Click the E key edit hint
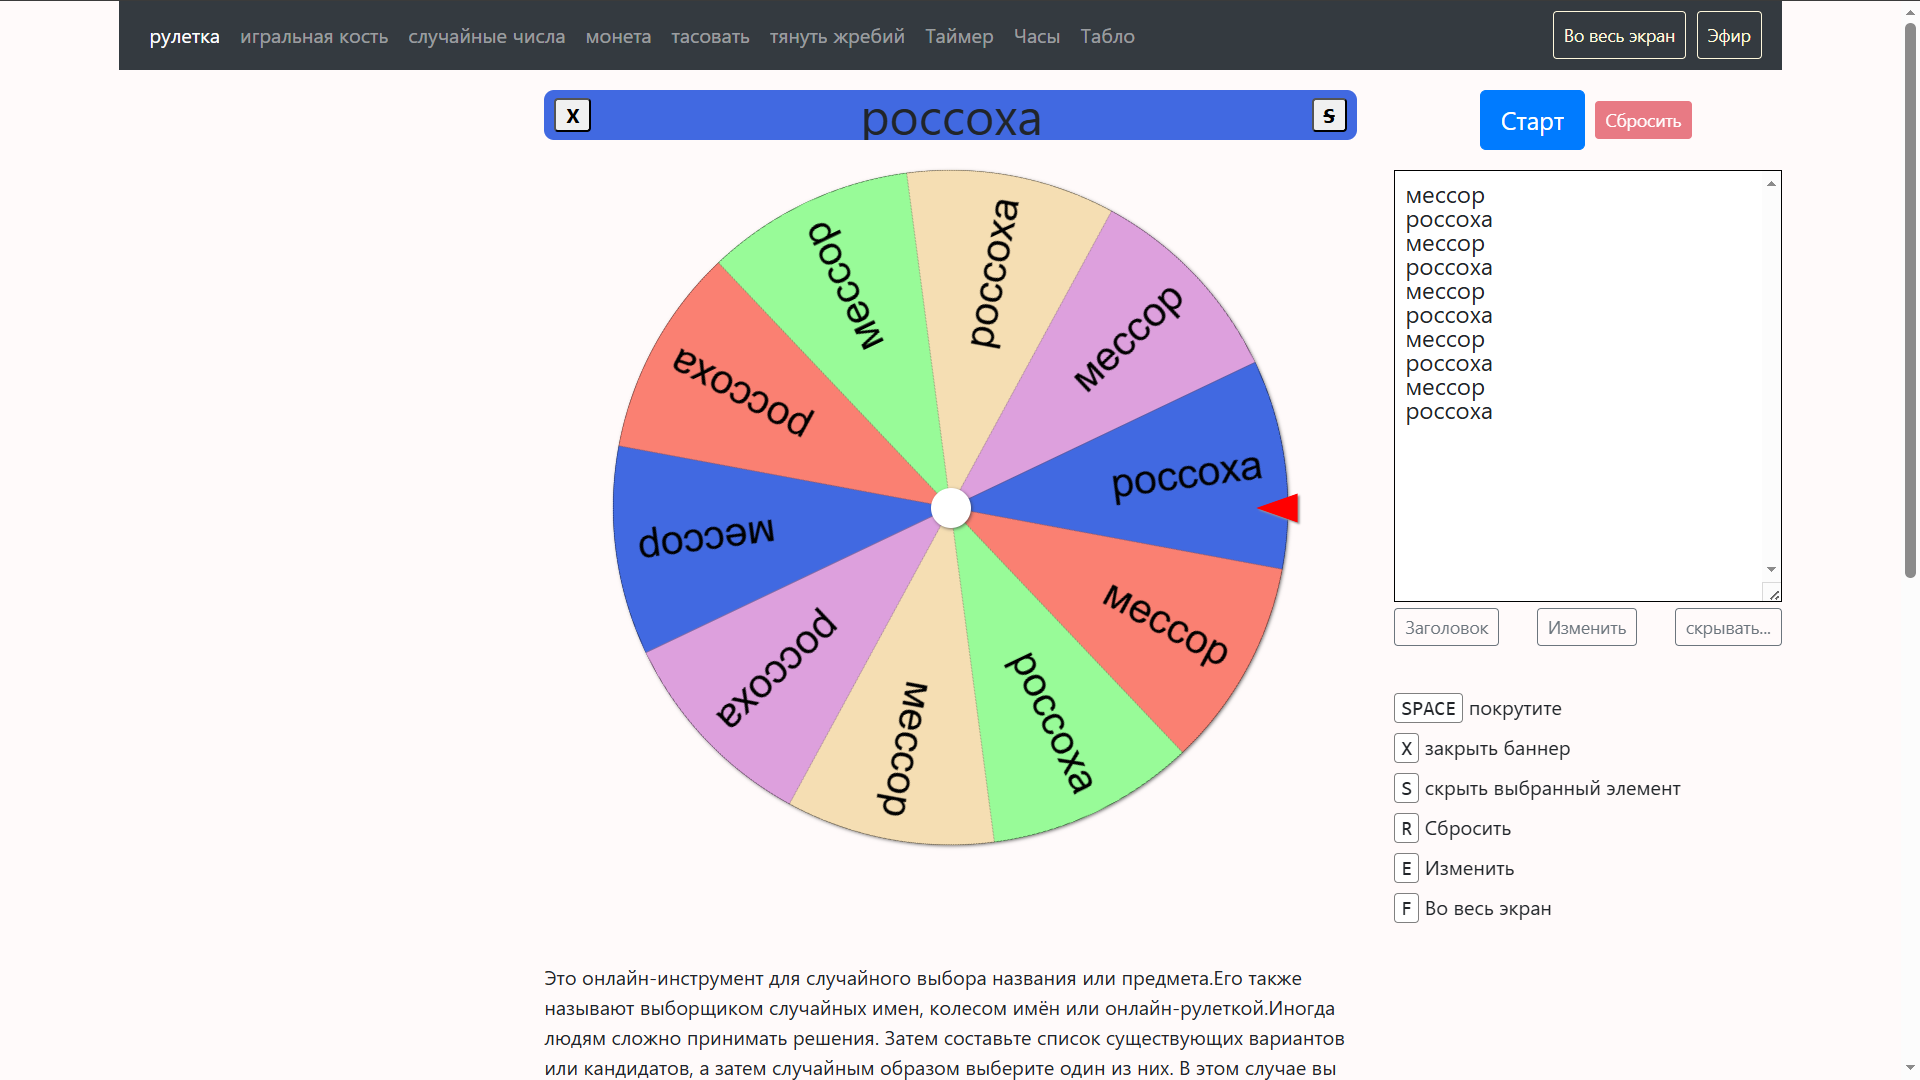Viewport: 1920px width, 1080px height. (1406, 868)
